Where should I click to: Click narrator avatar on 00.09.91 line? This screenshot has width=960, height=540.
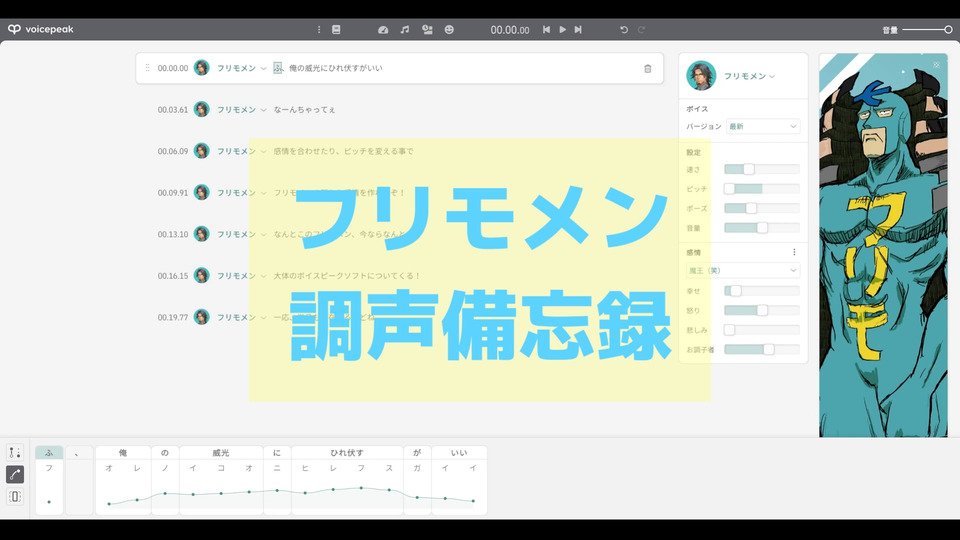point(201,192)
